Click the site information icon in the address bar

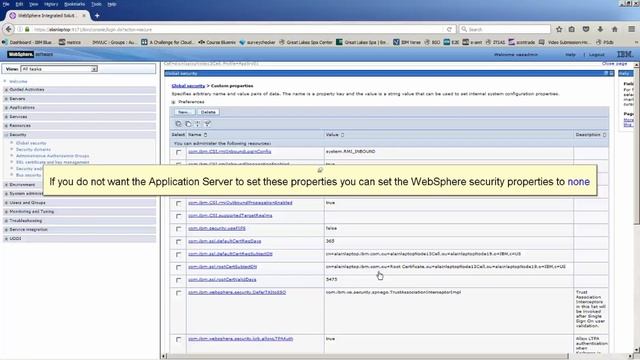(20, 29)
